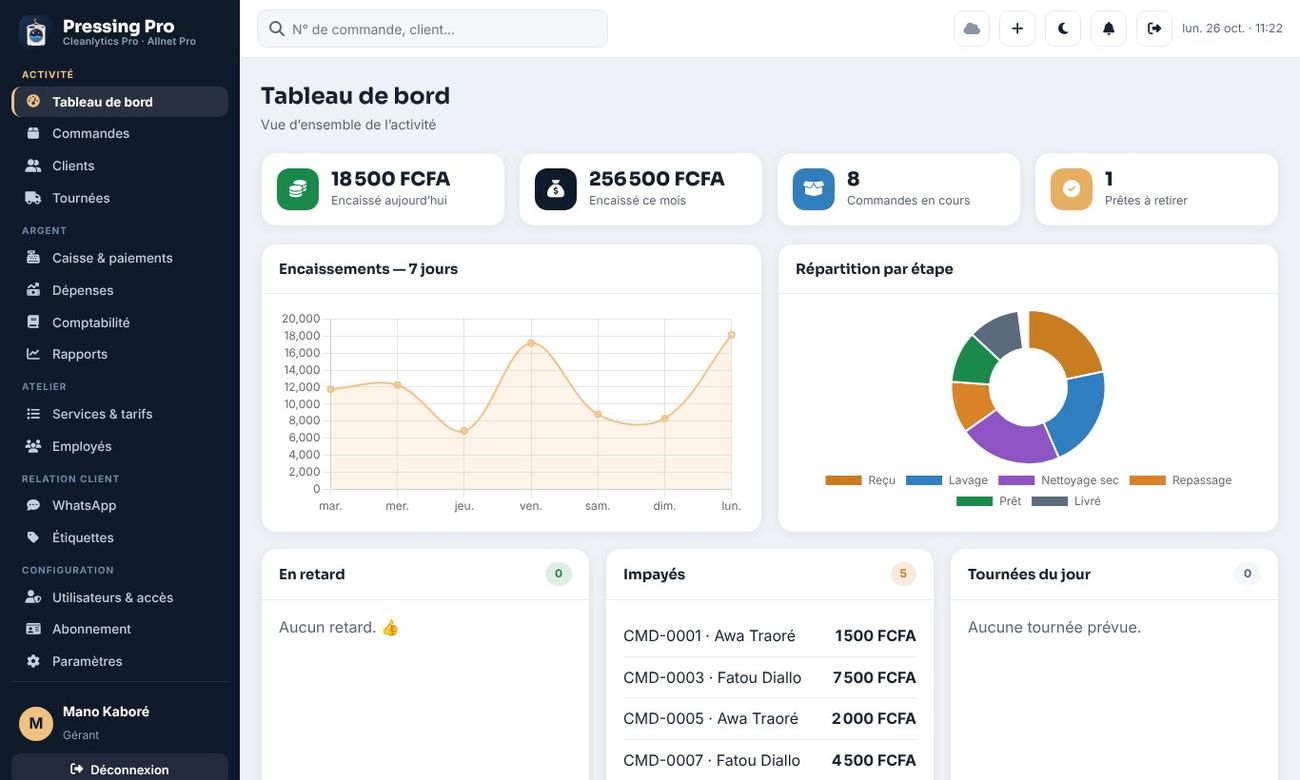Click the plus icon to add new
The image size is (1300, 780).
(x=1017, y=28)
